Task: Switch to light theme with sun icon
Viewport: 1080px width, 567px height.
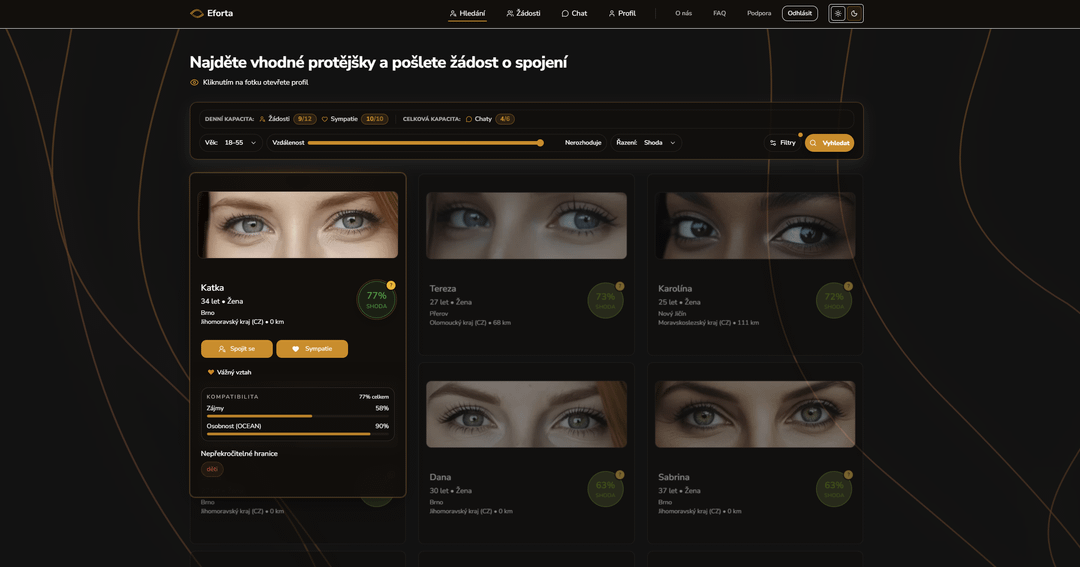Action: point(838,13)
